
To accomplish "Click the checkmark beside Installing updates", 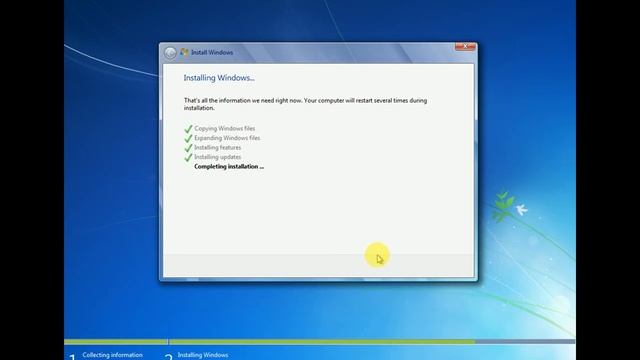I will click(188, 157).
